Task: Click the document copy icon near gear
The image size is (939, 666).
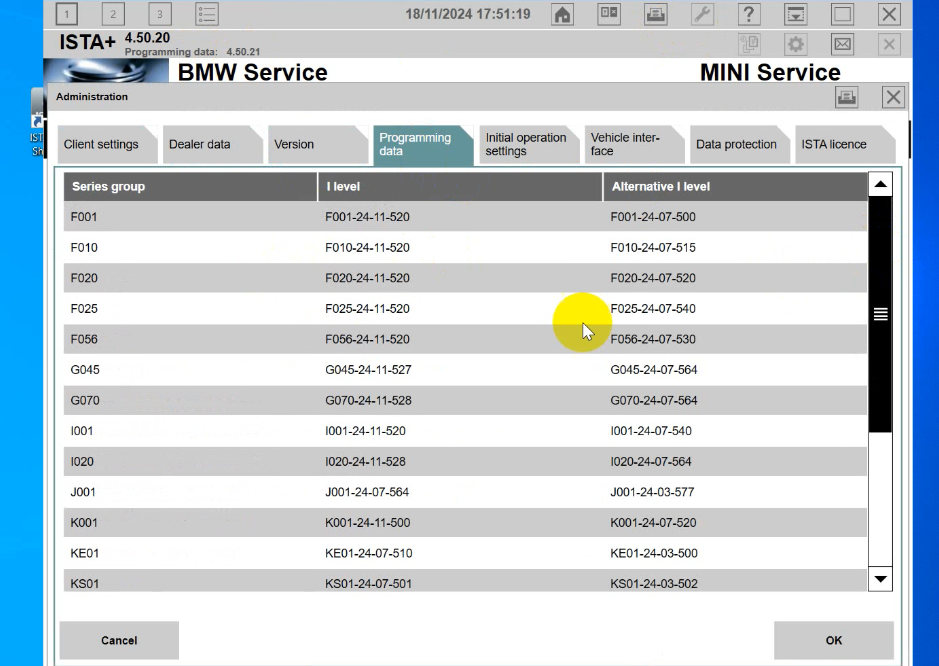Action: point(749,44)
